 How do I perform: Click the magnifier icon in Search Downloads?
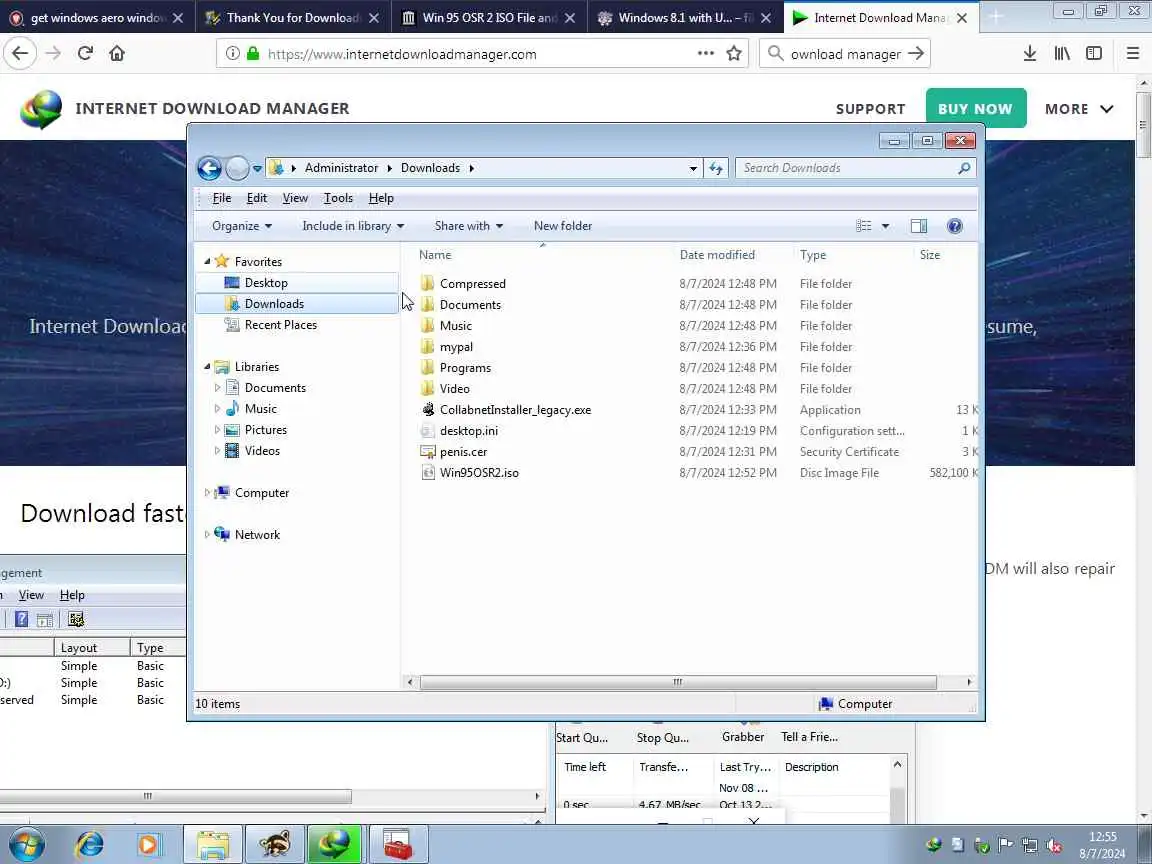[964, 168]
